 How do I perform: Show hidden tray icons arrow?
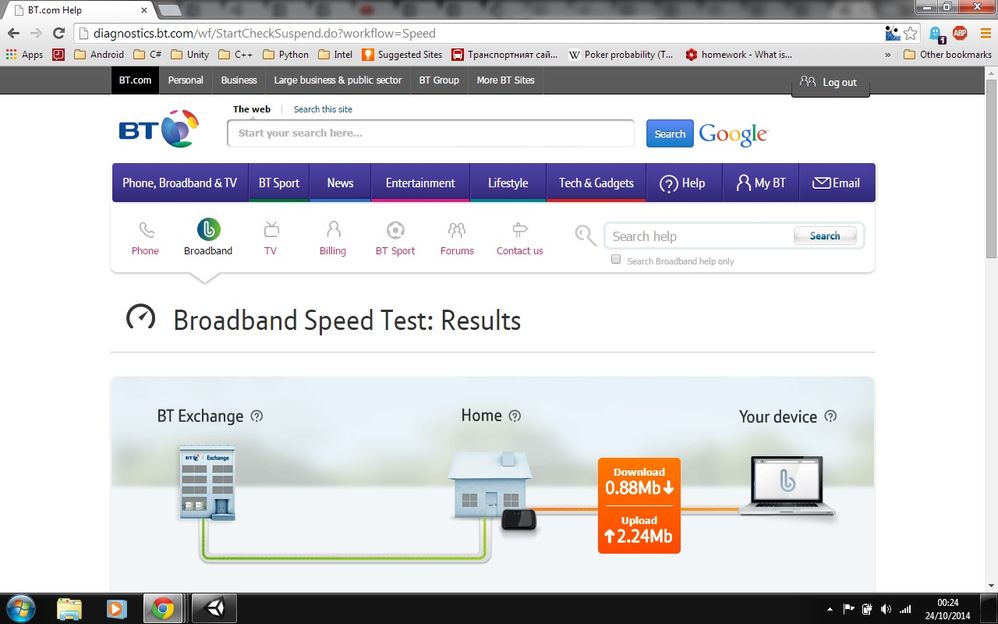point(829,609)
